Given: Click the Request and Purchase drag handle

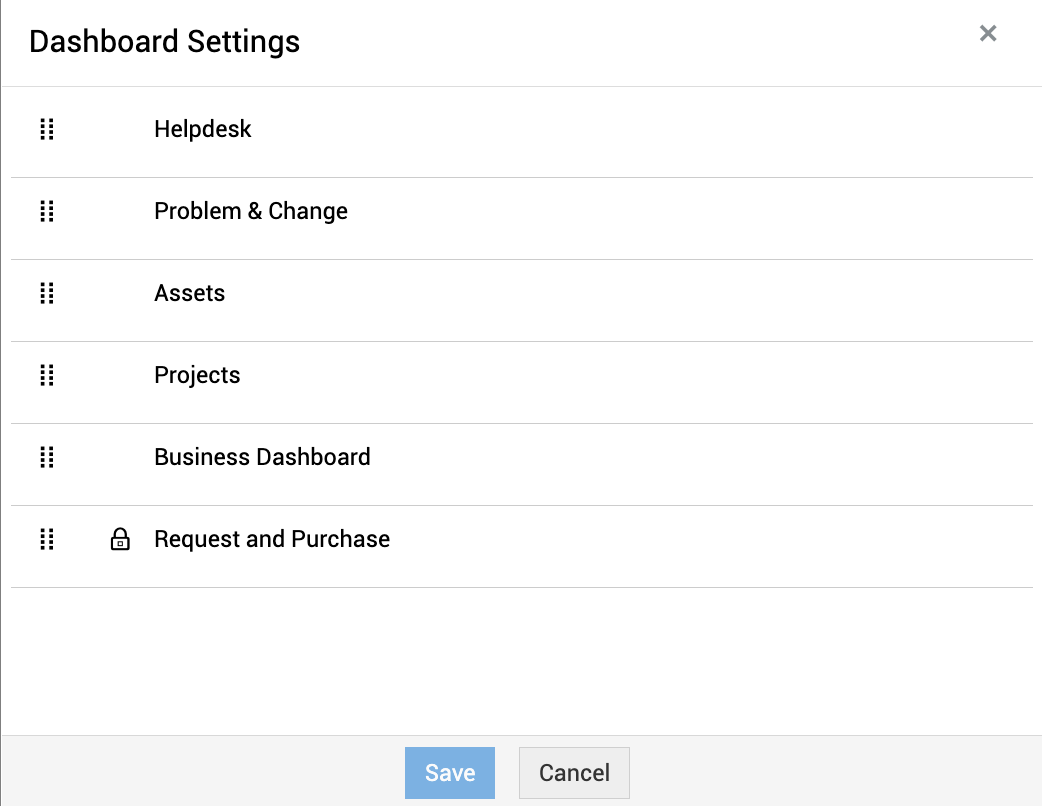Looking at the screenshot, I should 47,539.
